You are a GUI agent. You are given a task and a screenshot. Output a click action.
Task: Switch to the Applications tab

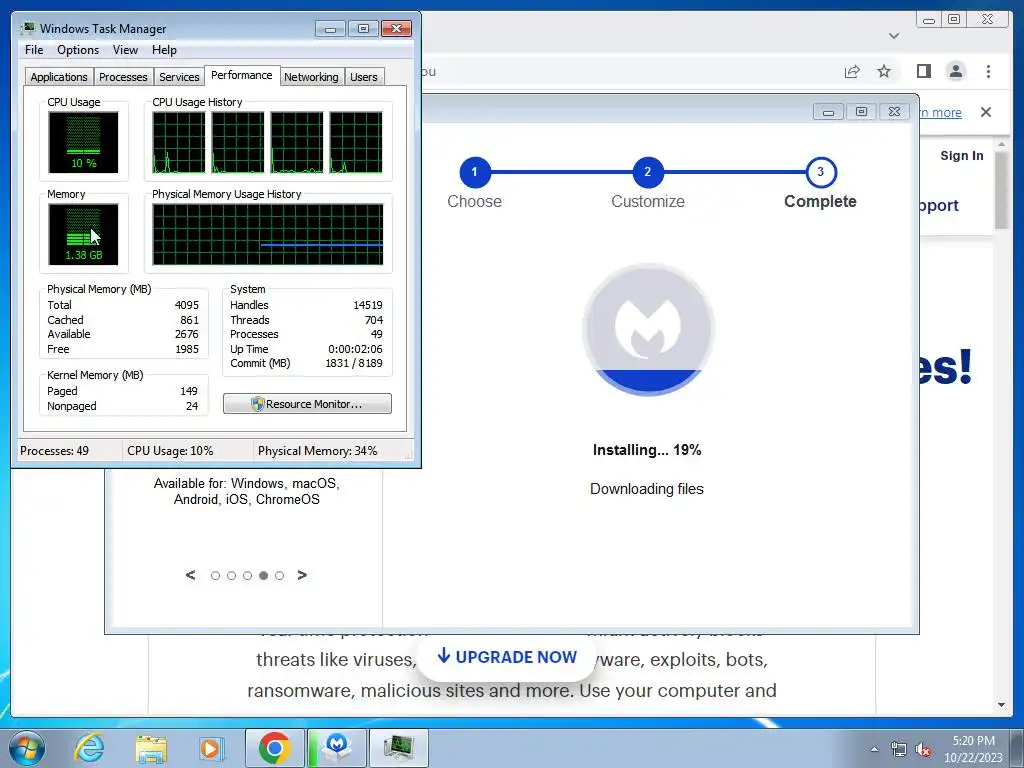[59, 77]
